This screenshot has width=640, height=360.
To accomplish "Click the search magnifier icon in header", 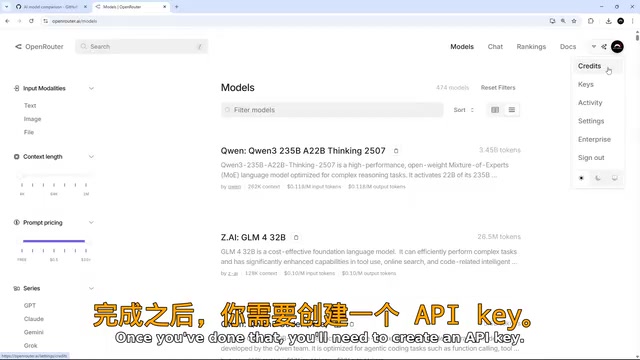I will [83, 47].
